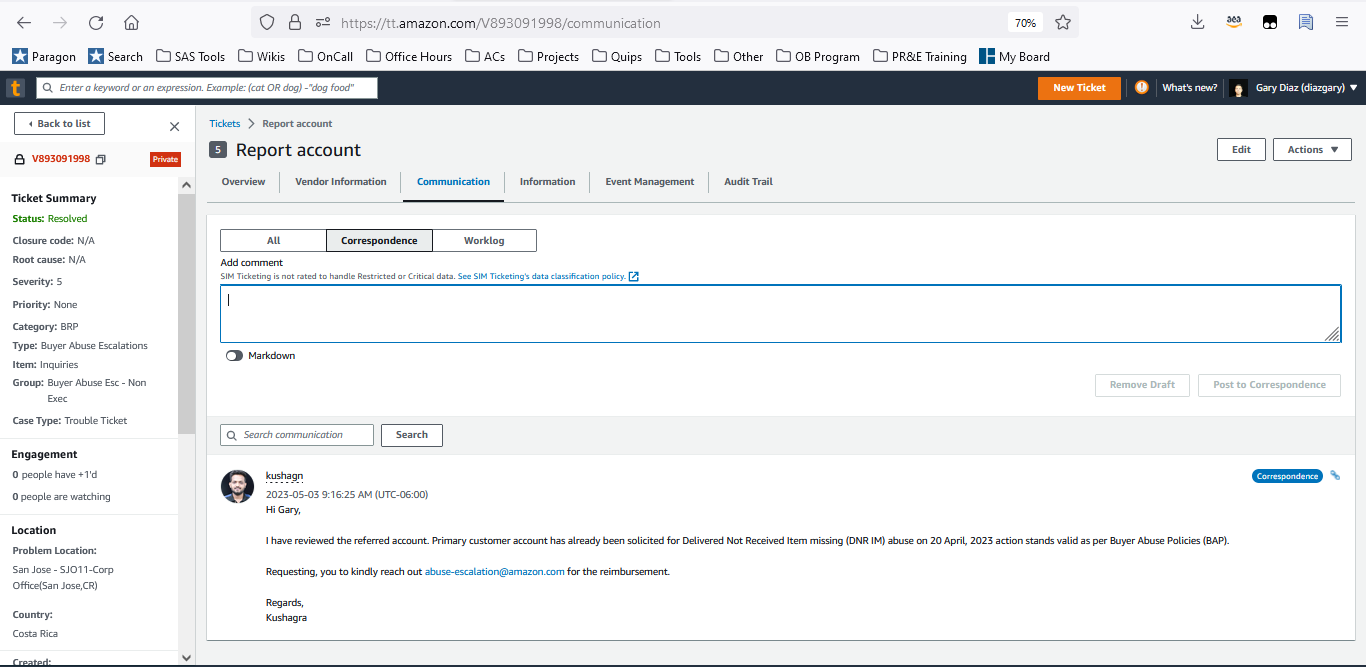Open the downloads arrow icon

(1197, 22)
